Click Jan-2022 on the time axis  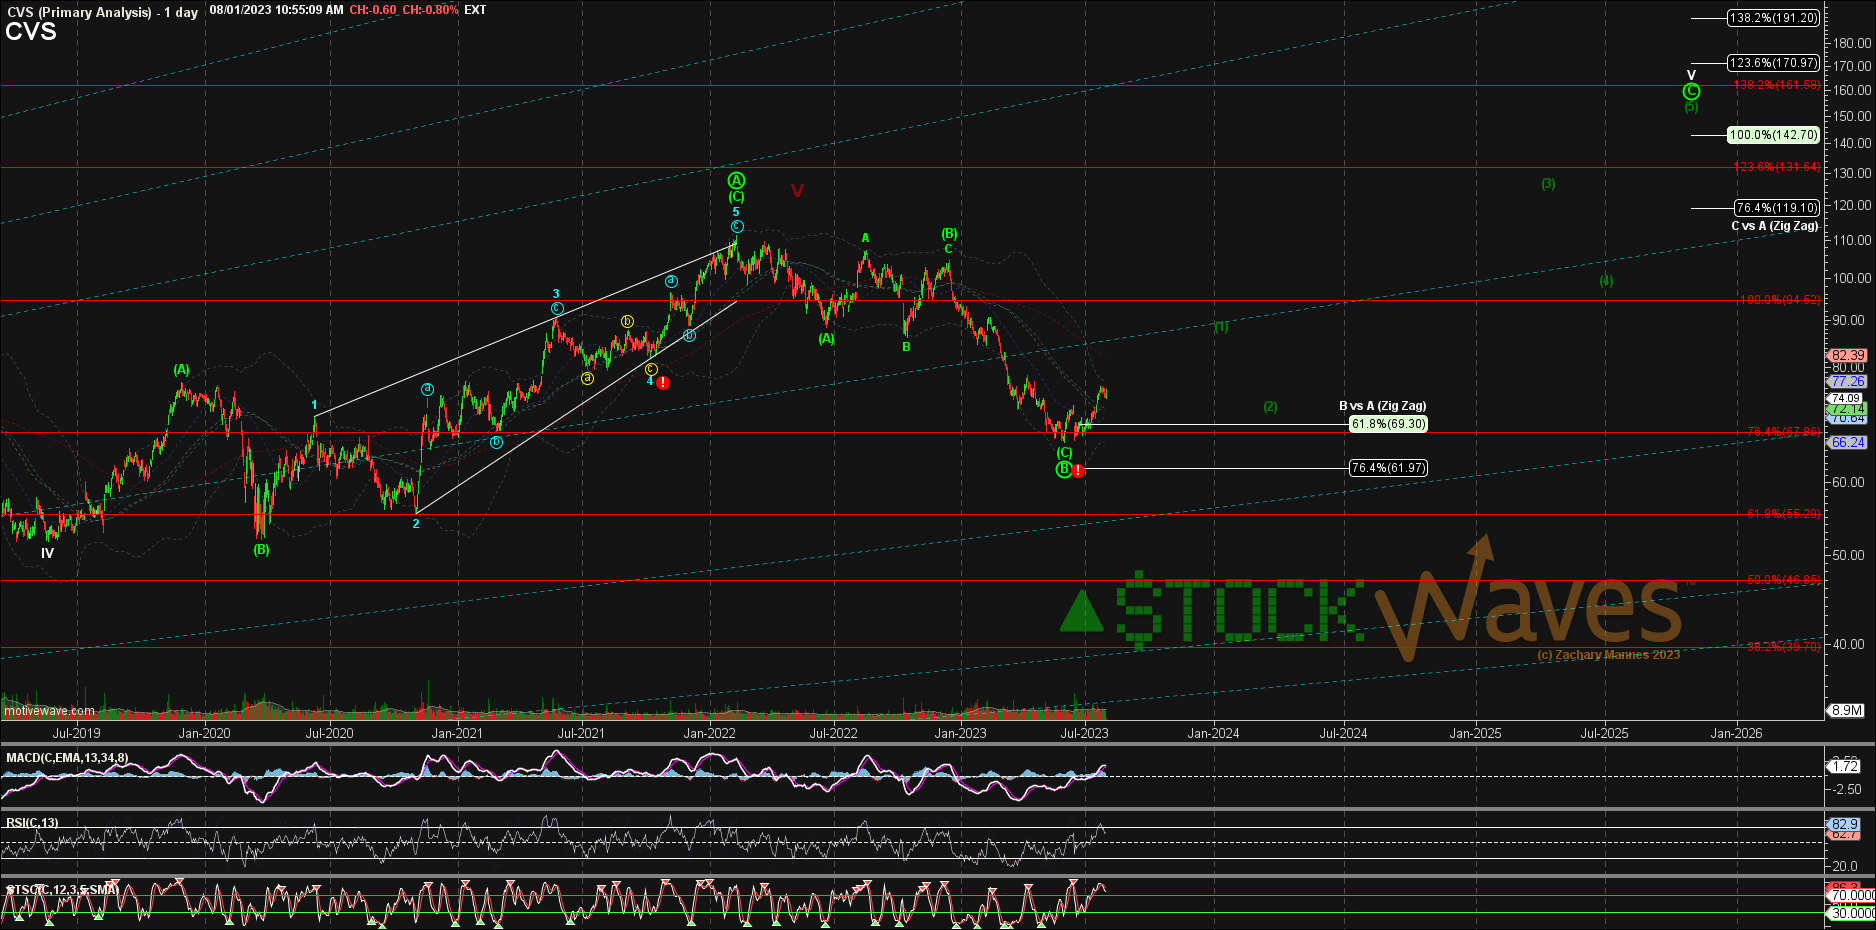[x=709, y=733]
